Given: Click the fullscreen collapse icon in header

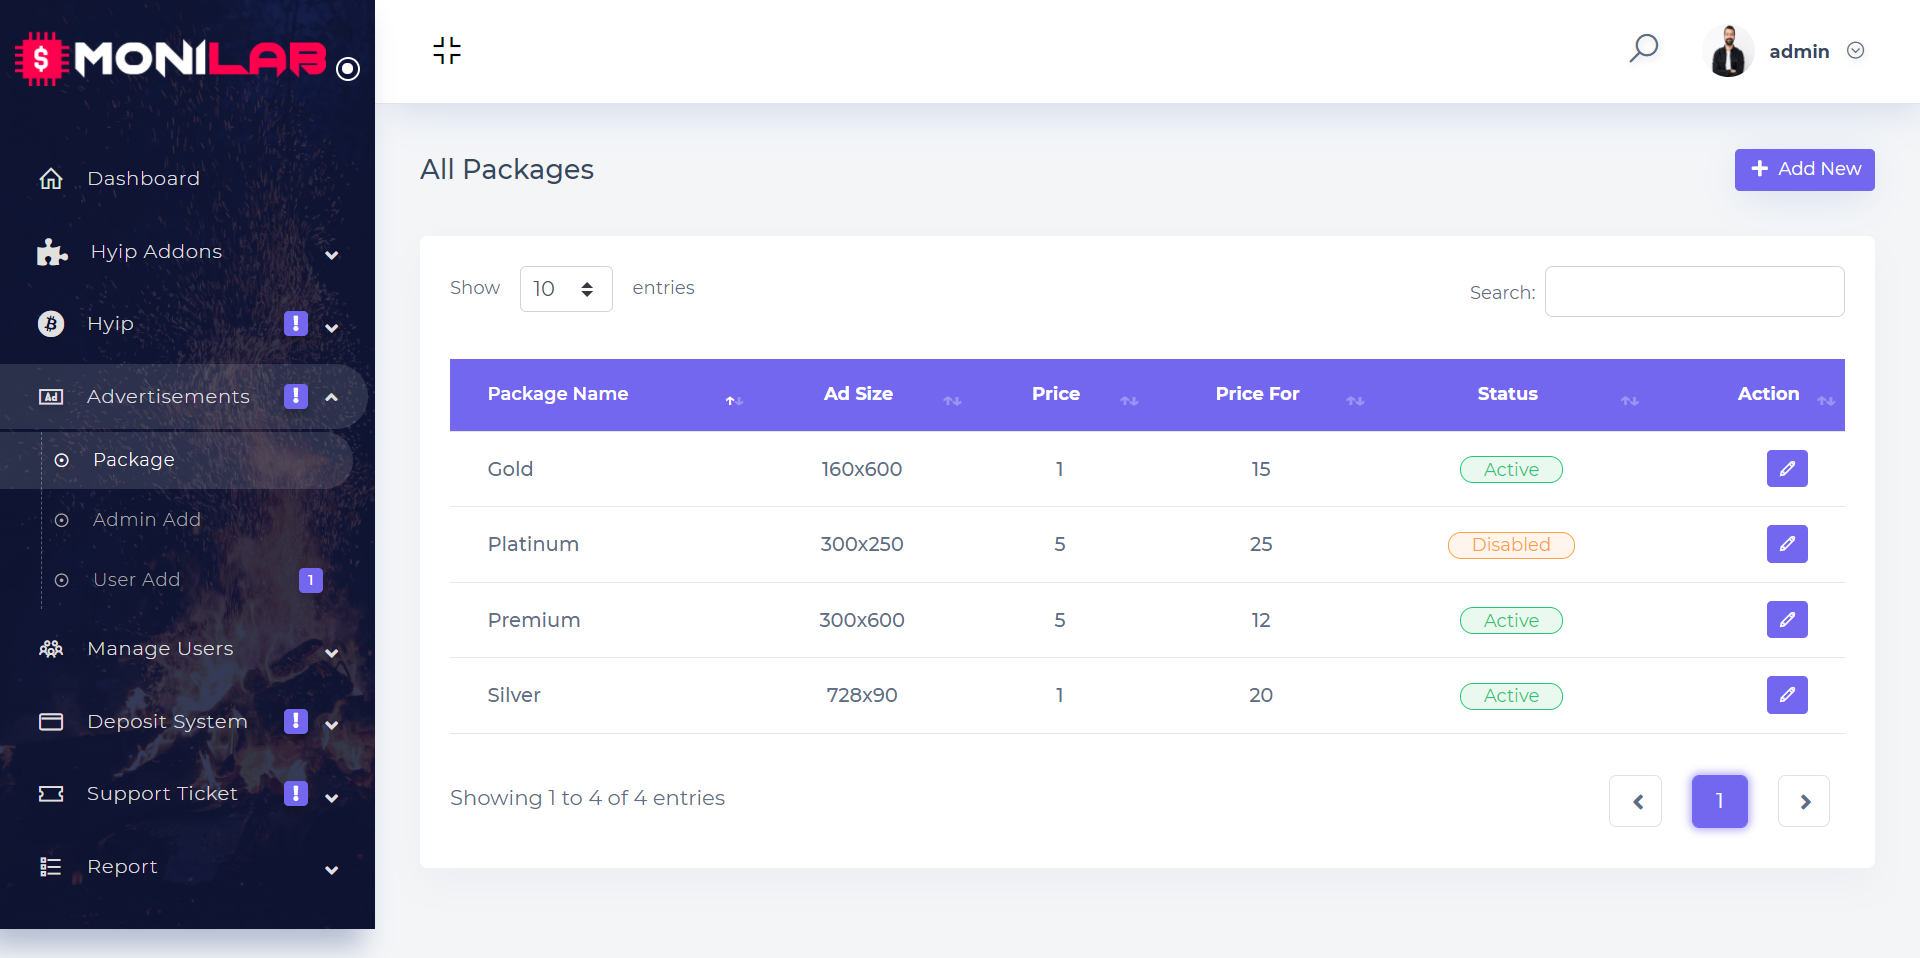Looking at the screenshot, I should pyautogui.click(x=447, y=50).
